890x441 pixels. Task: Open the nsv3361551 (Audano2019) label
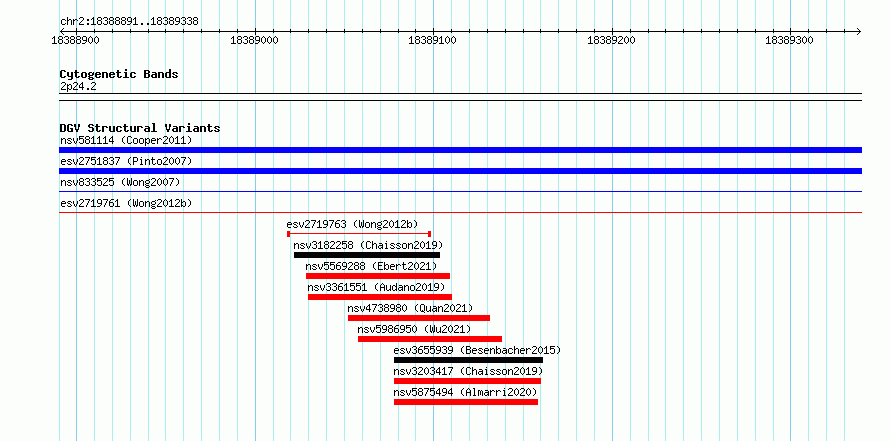coord(376,287)
